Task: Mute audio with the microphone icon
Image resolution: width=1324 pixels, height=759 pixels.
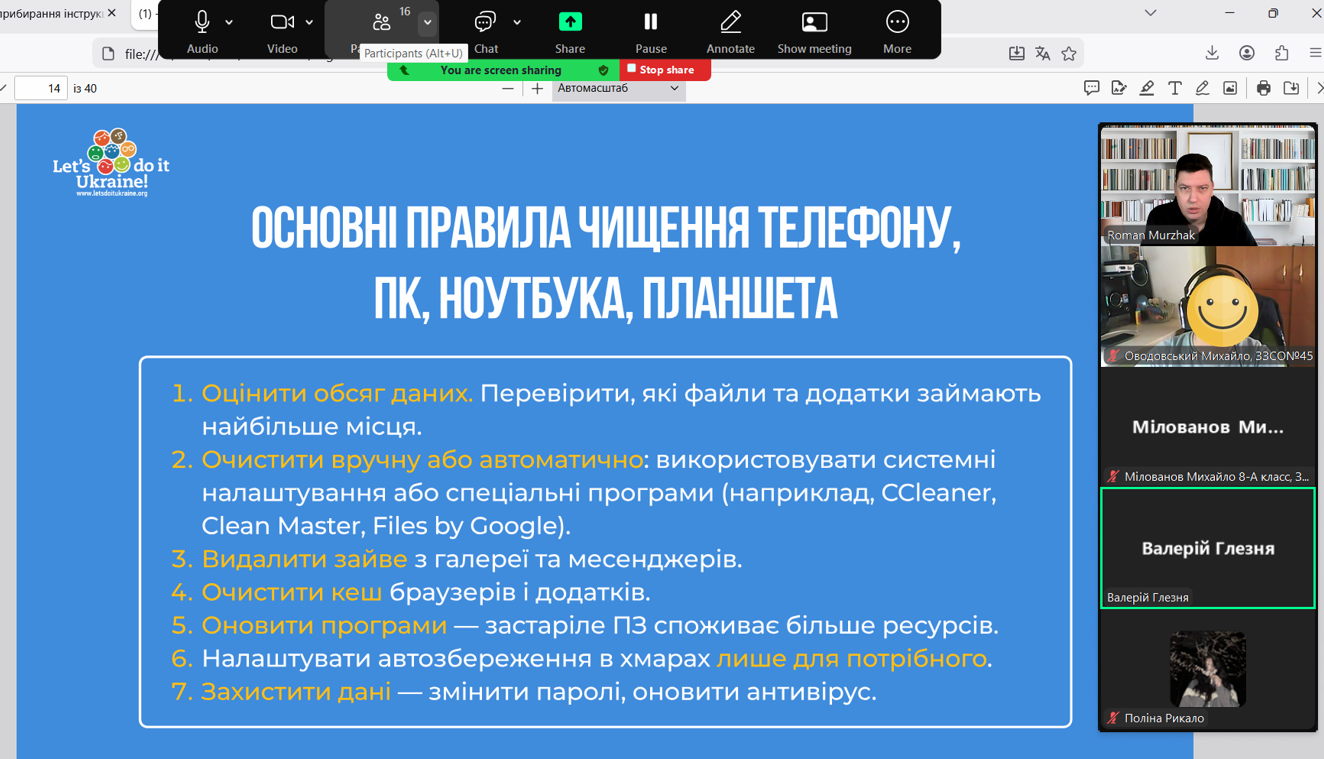Action: pos(202,23)
